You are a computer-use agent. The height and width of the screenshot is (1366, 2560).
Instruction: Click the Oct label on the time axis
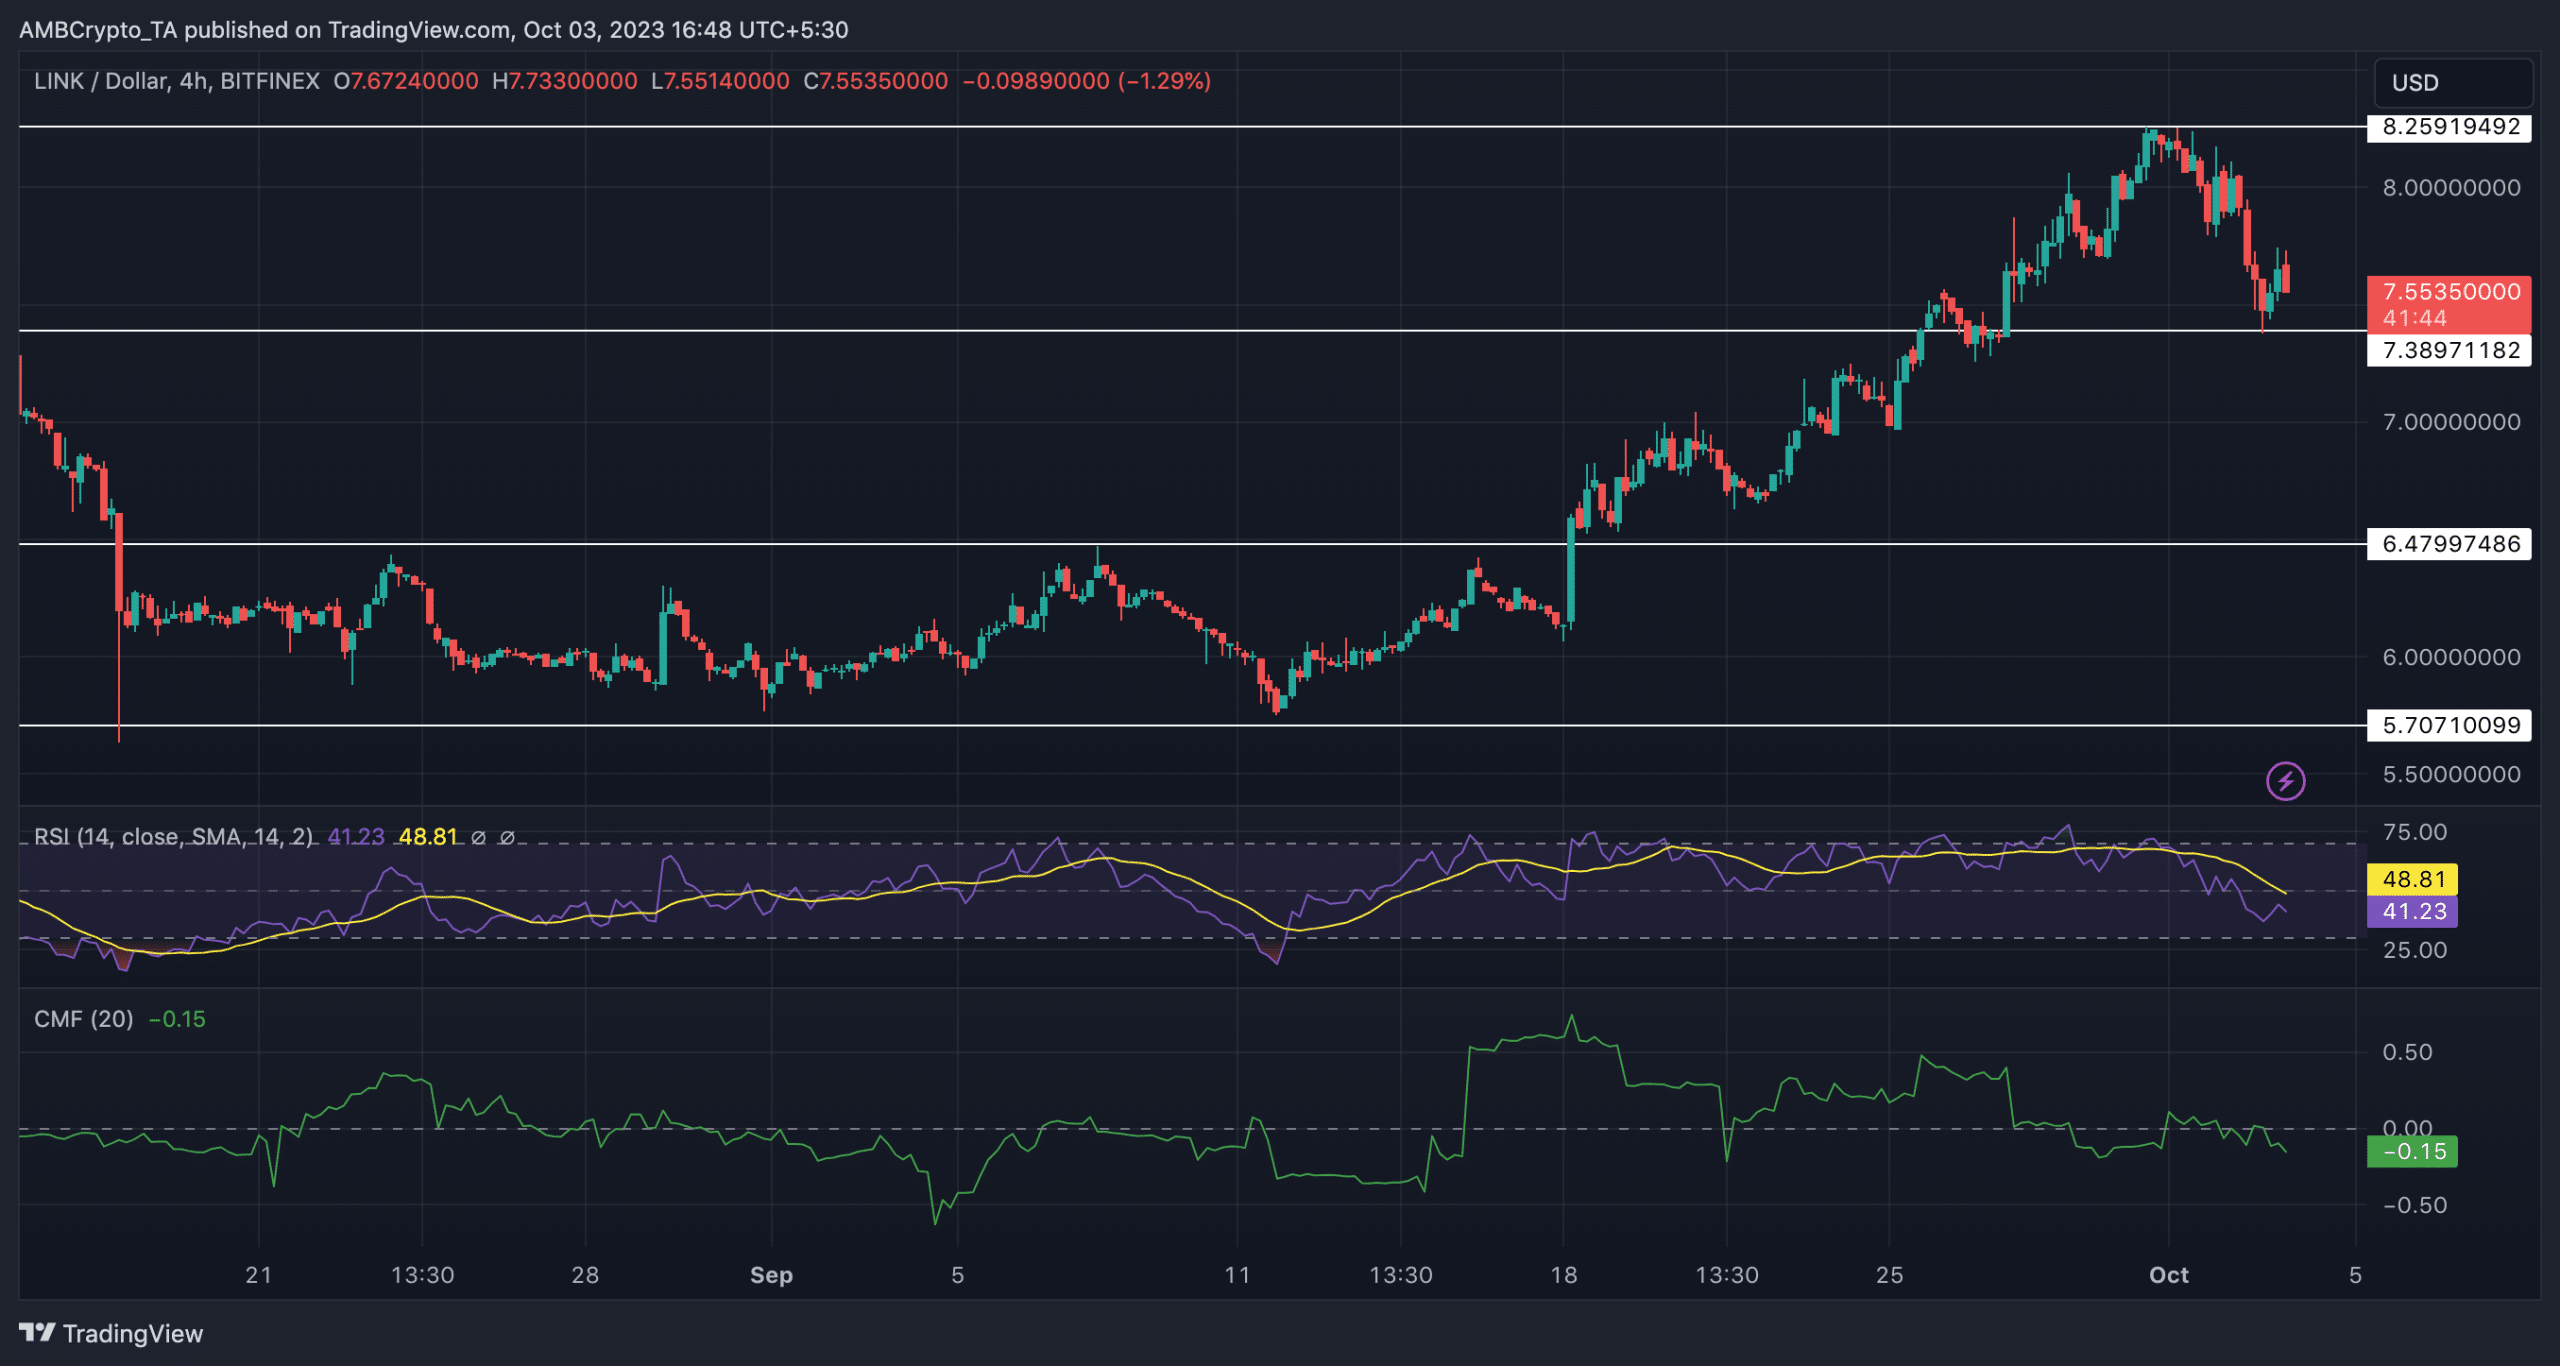tap(2169, 1275)
